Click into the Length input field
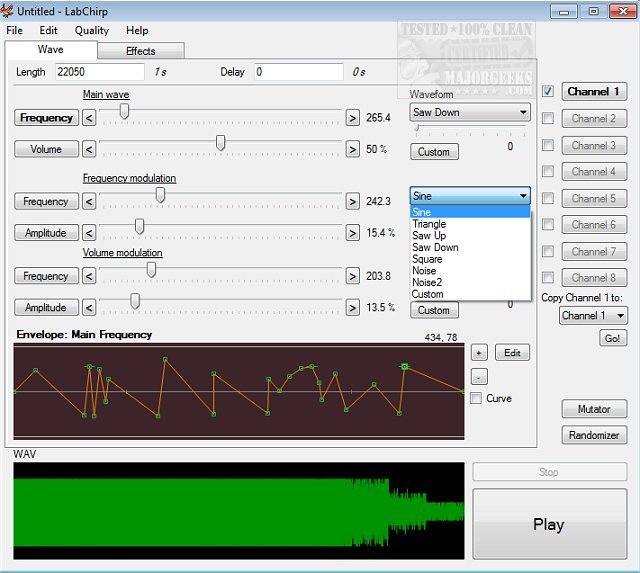 click(98, 72)
